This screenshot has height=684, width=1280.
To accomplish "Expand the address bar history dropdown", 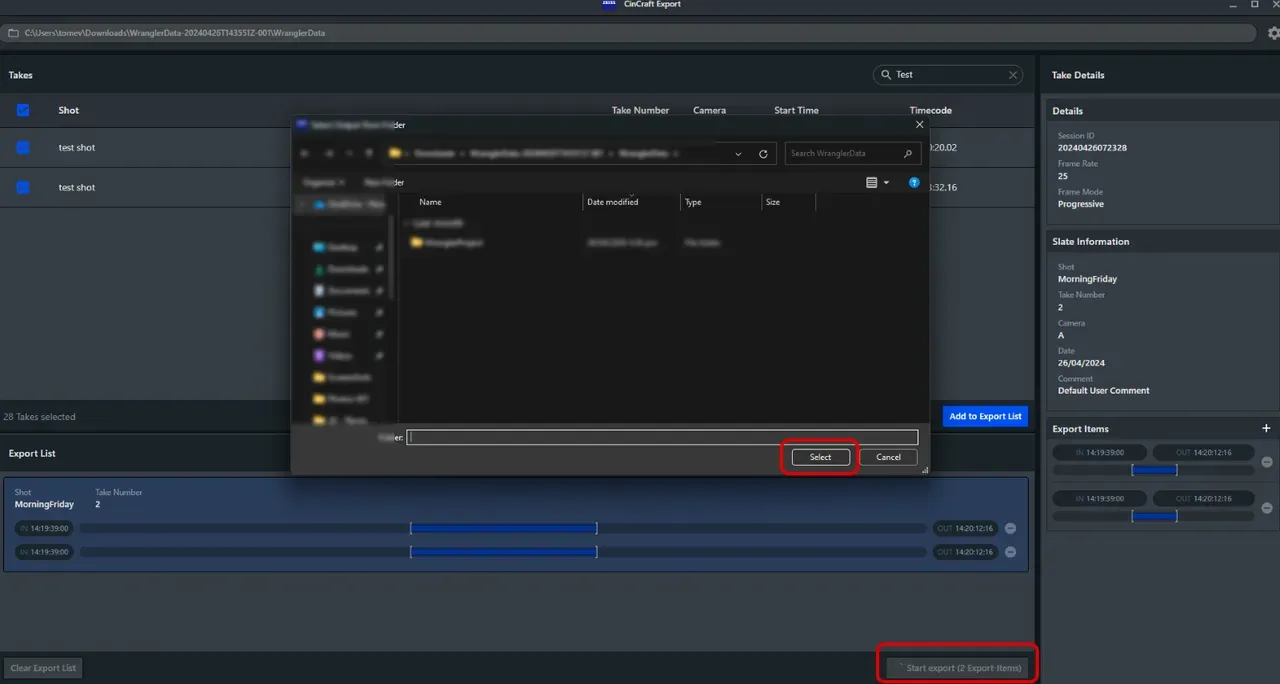I will tap(738, 154).
